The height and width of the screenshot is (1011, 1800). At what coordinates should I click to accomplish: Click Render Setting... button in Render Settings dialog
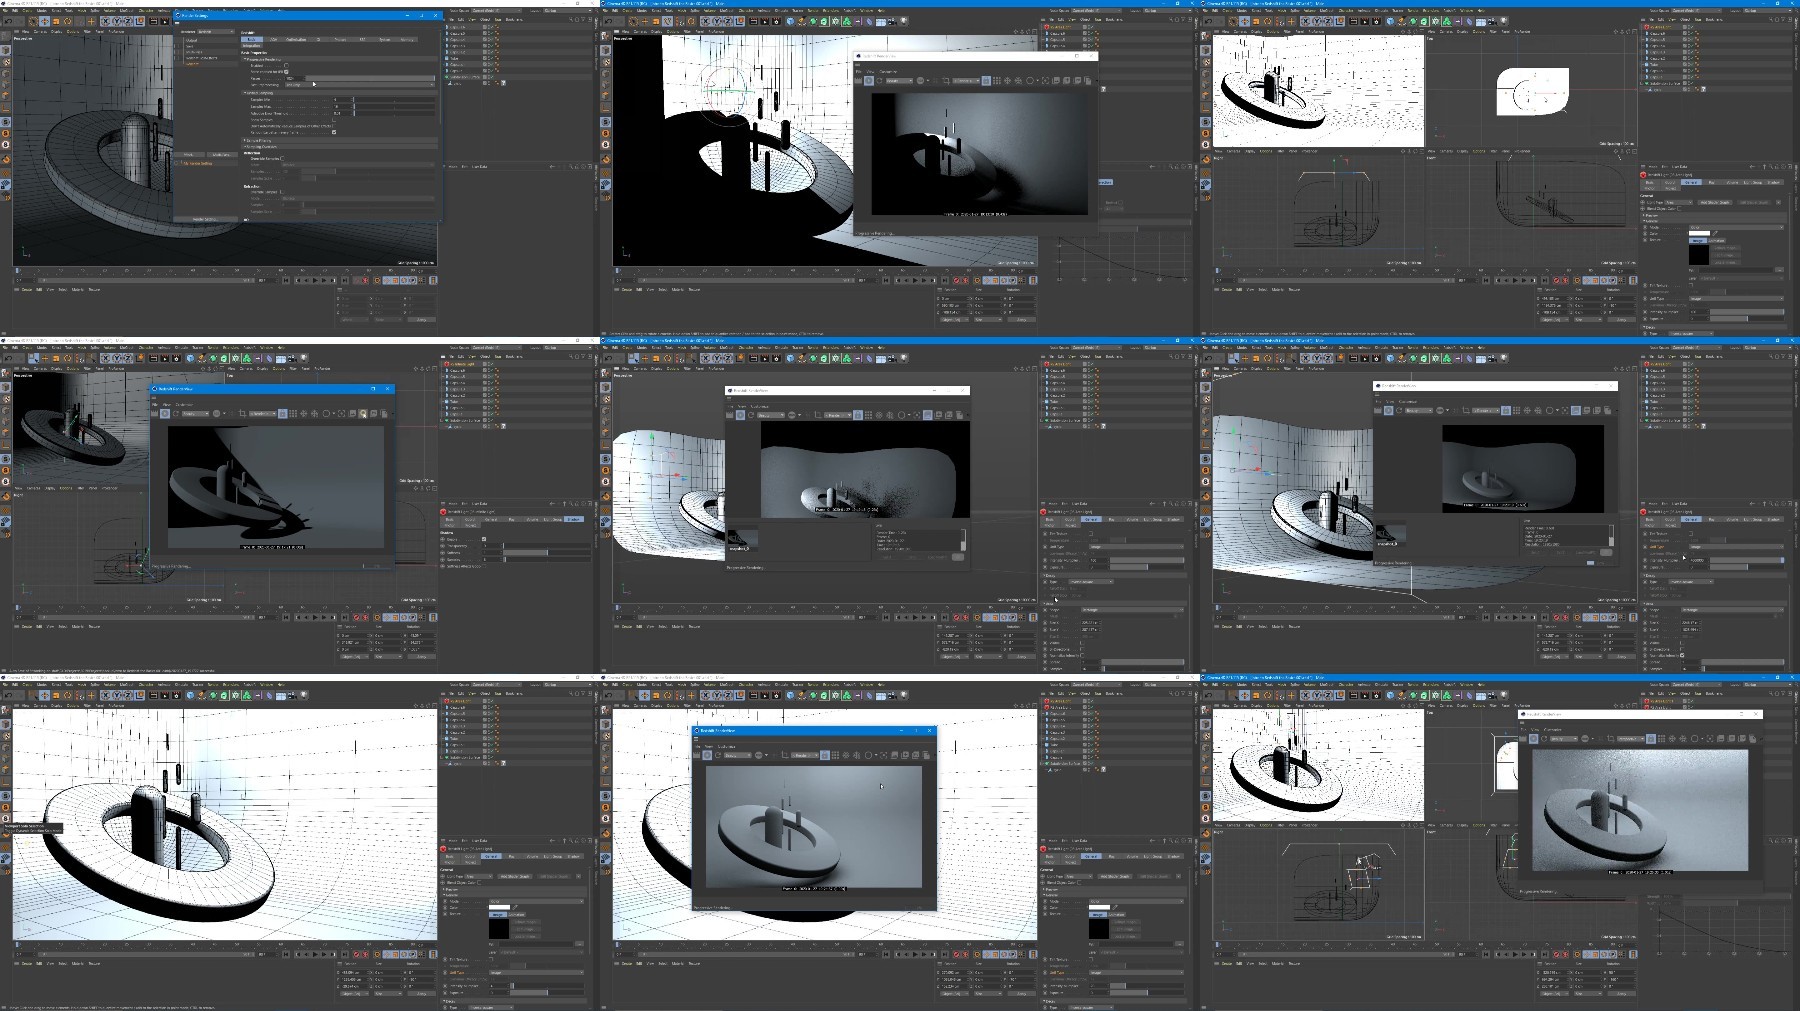(205, 219)
